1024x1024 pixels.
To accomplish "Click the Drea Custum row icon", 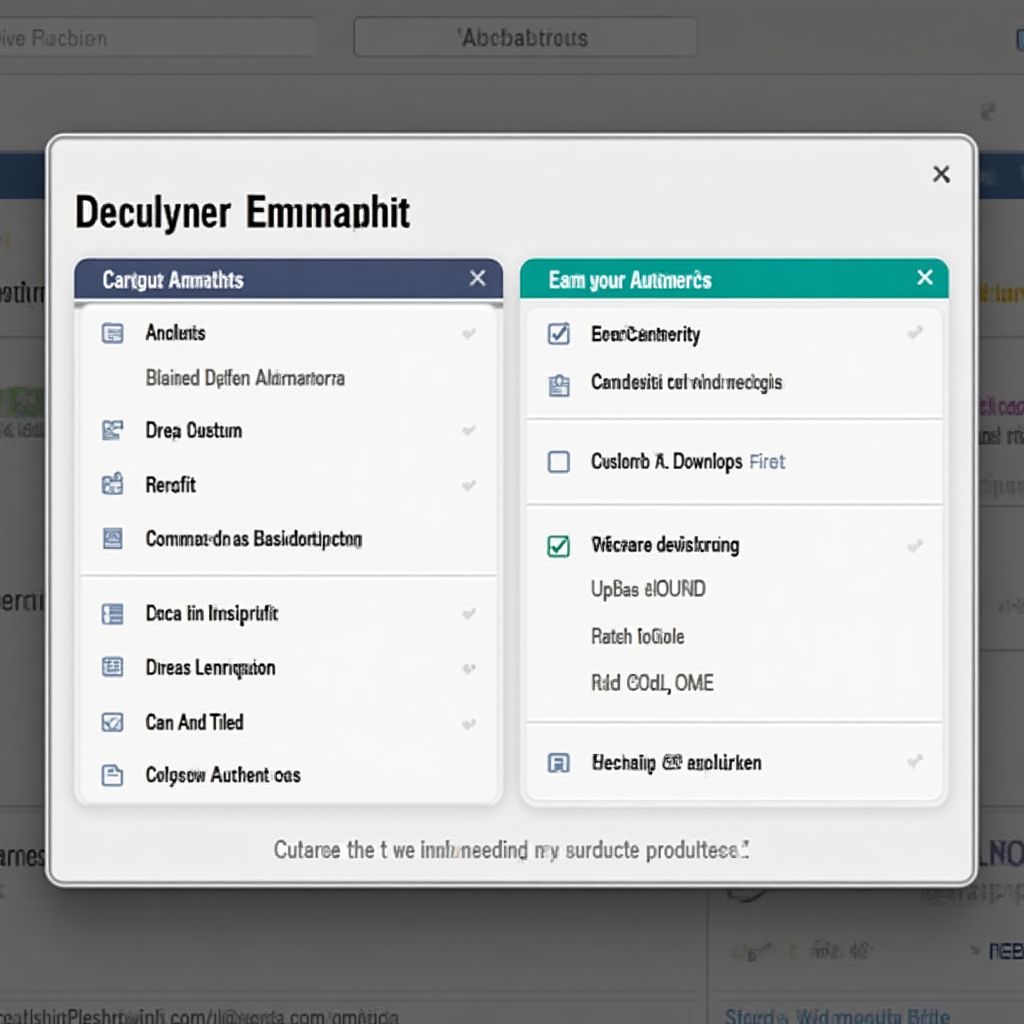I will (x=113, y=431).
